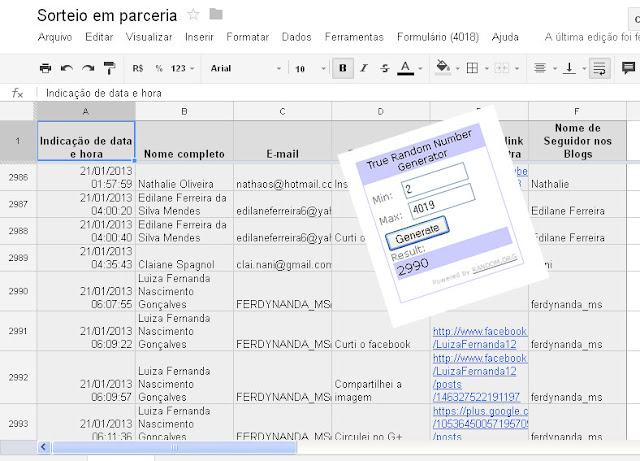This screenshot has width=640, height=461.
Task: Redo the last action
Action: (x=88, y=68)
